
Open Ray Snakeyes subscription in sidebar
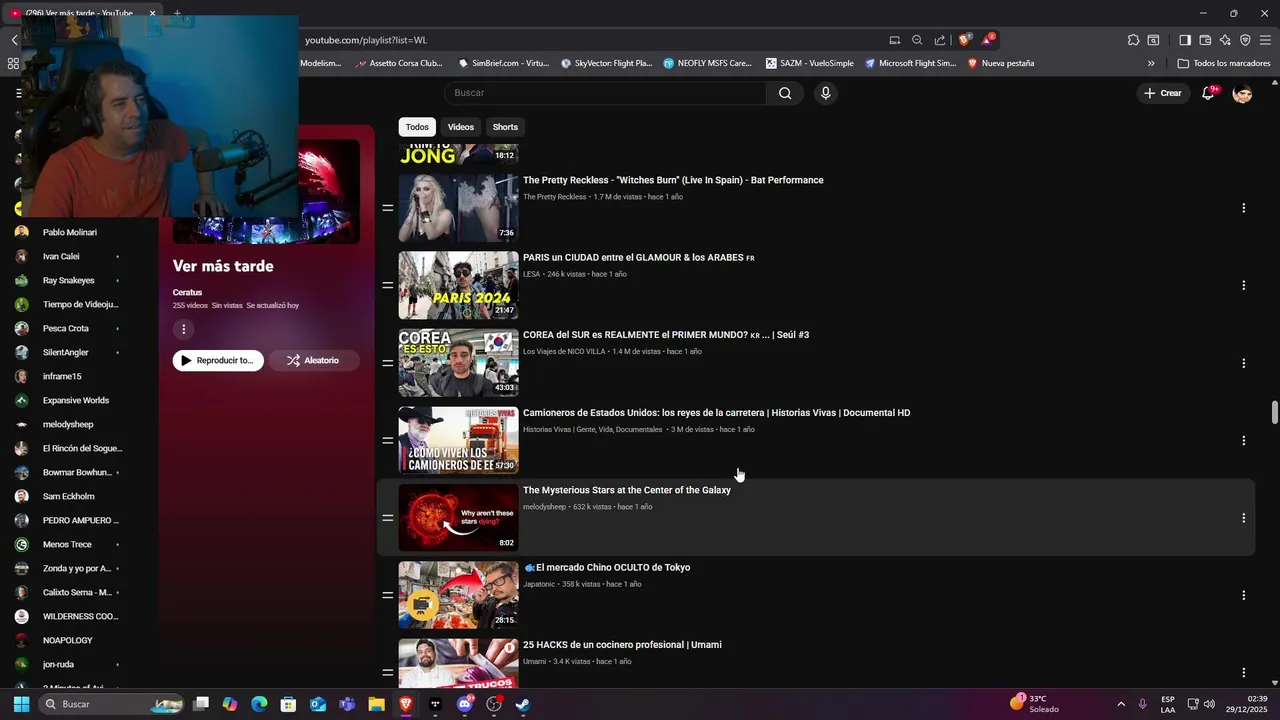(68, 280)
